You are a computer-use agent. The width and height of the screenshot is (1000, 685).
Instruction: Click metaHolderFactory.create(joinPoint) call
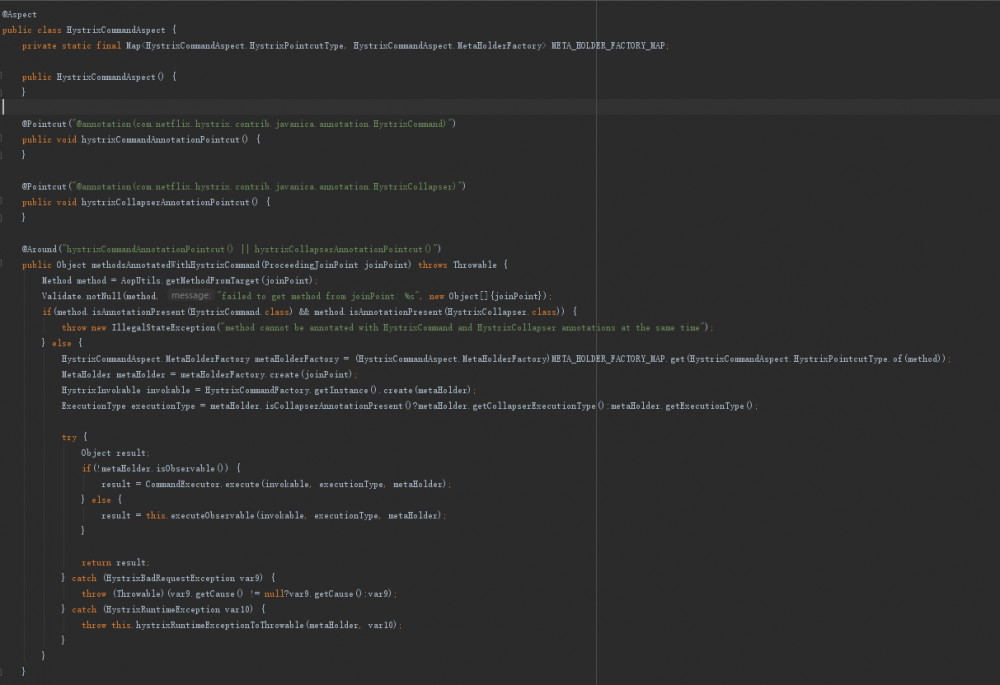(266, 375)
